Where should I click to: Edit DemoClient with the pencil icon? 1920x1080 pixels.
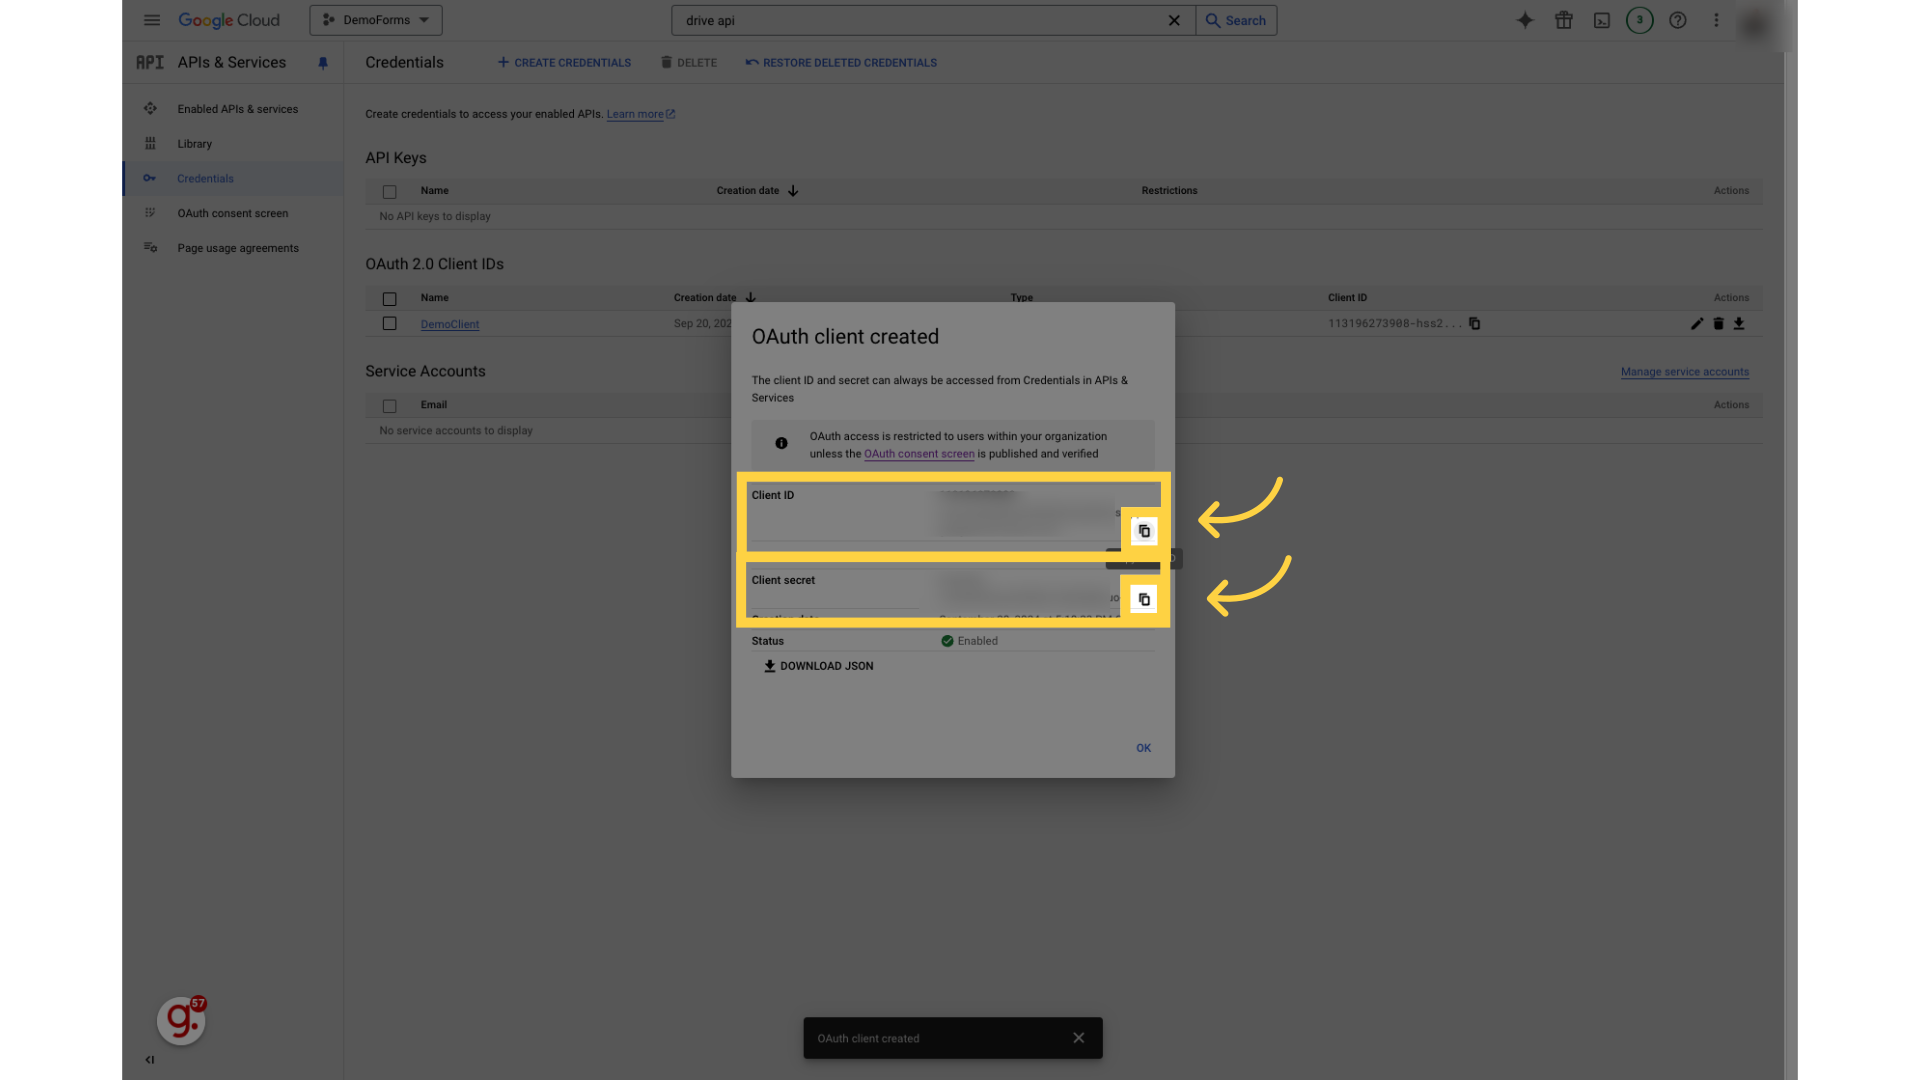1697,324
